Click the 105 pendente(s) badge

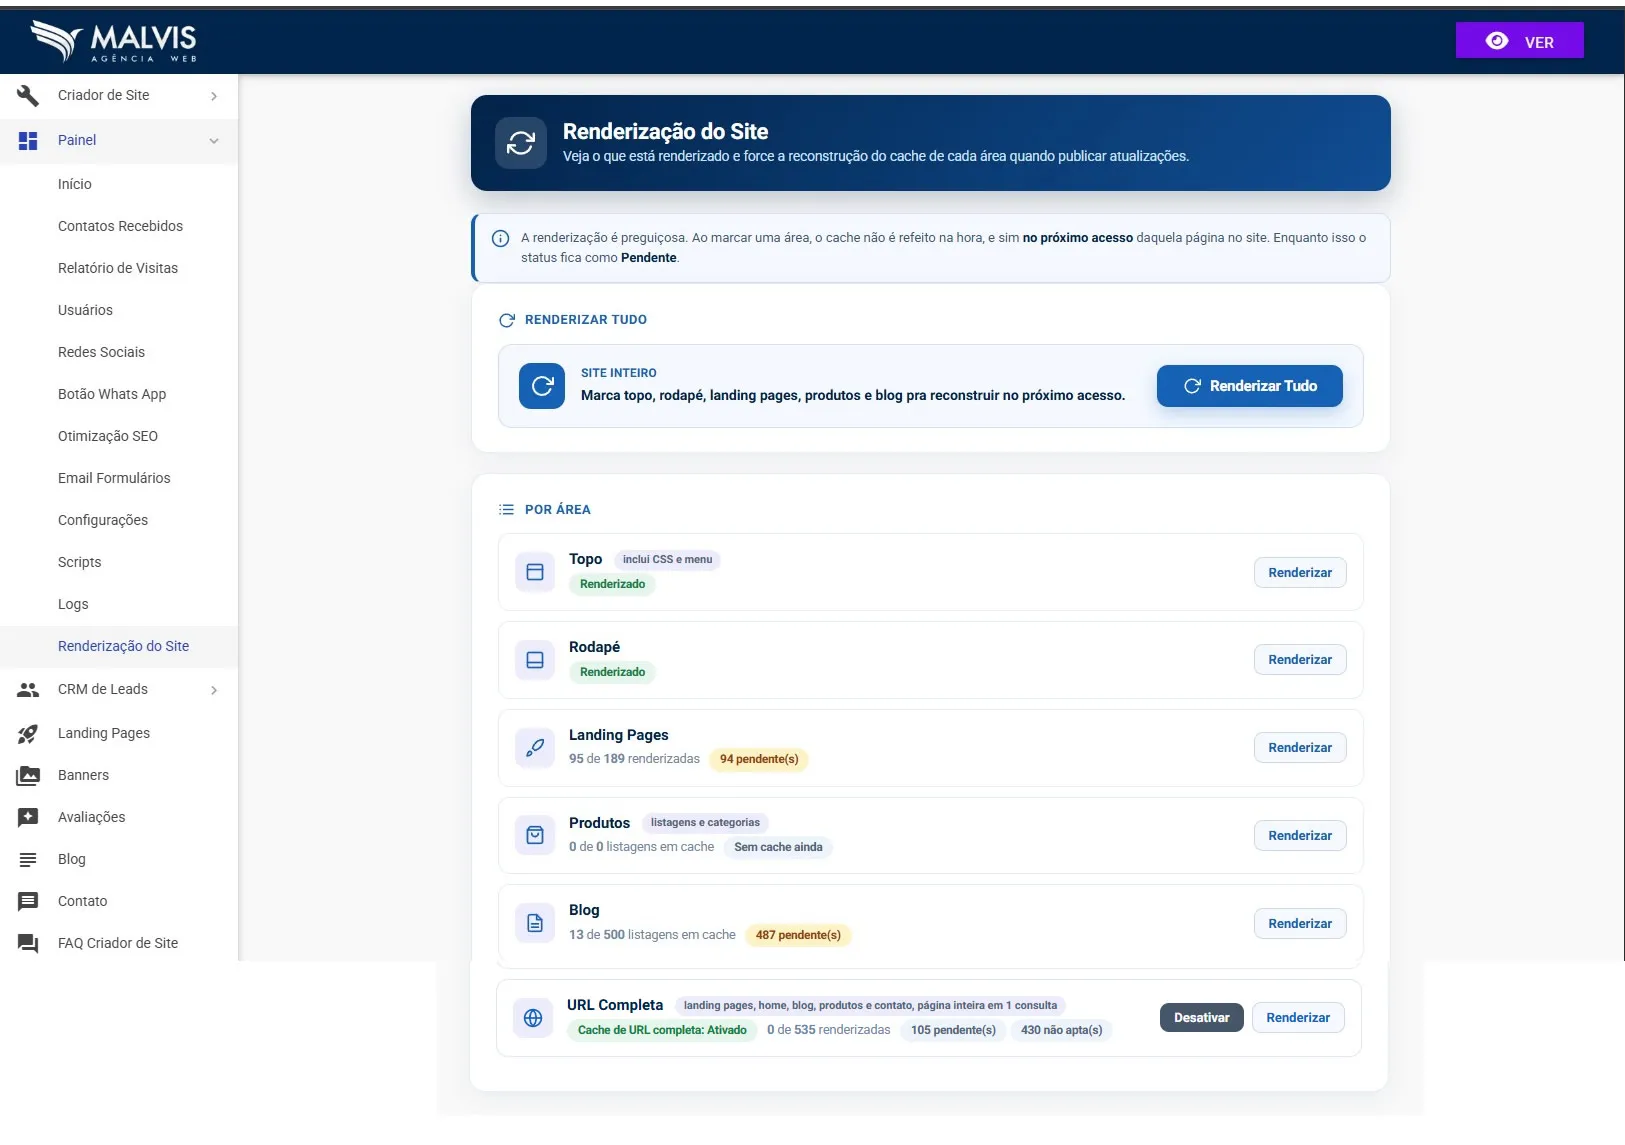click(953, 1030)
